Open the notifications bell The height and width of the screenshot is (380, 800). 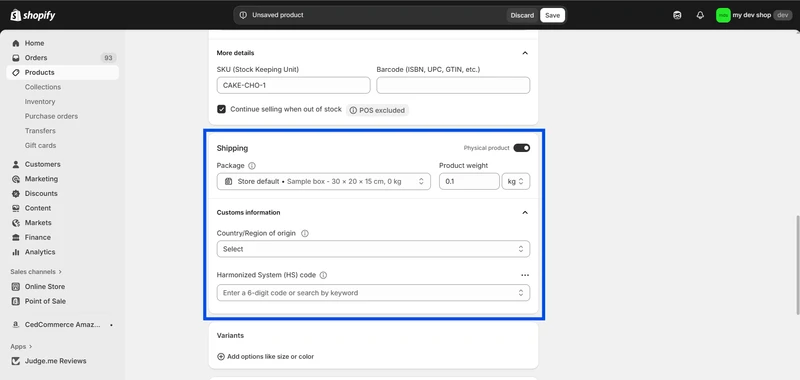click(700, 15)
